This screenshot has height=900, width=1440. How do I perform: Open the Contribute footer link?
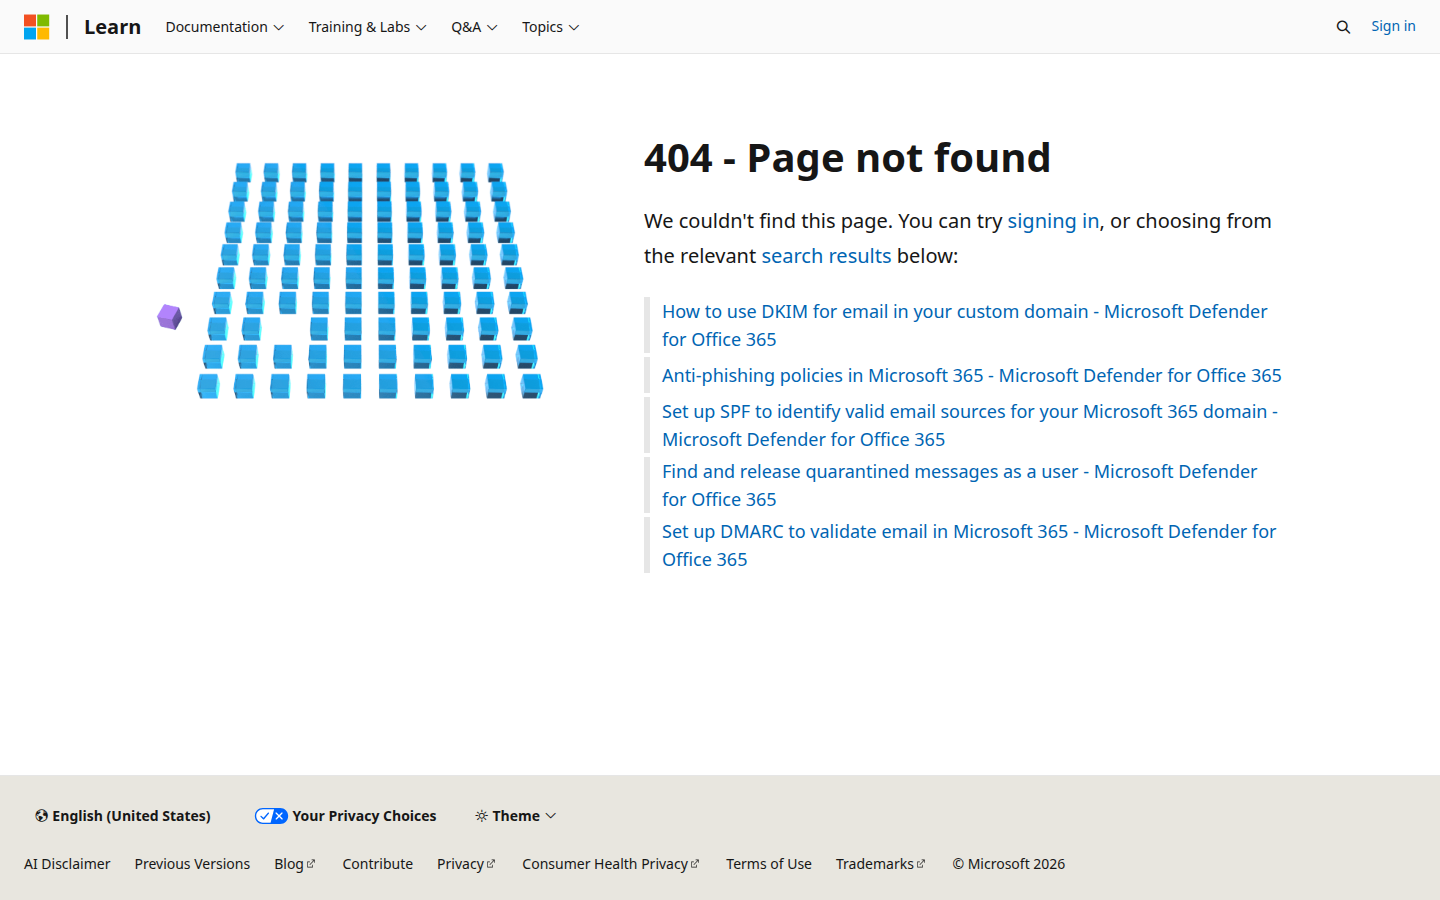pyautogui.click(x=378, y=864)
